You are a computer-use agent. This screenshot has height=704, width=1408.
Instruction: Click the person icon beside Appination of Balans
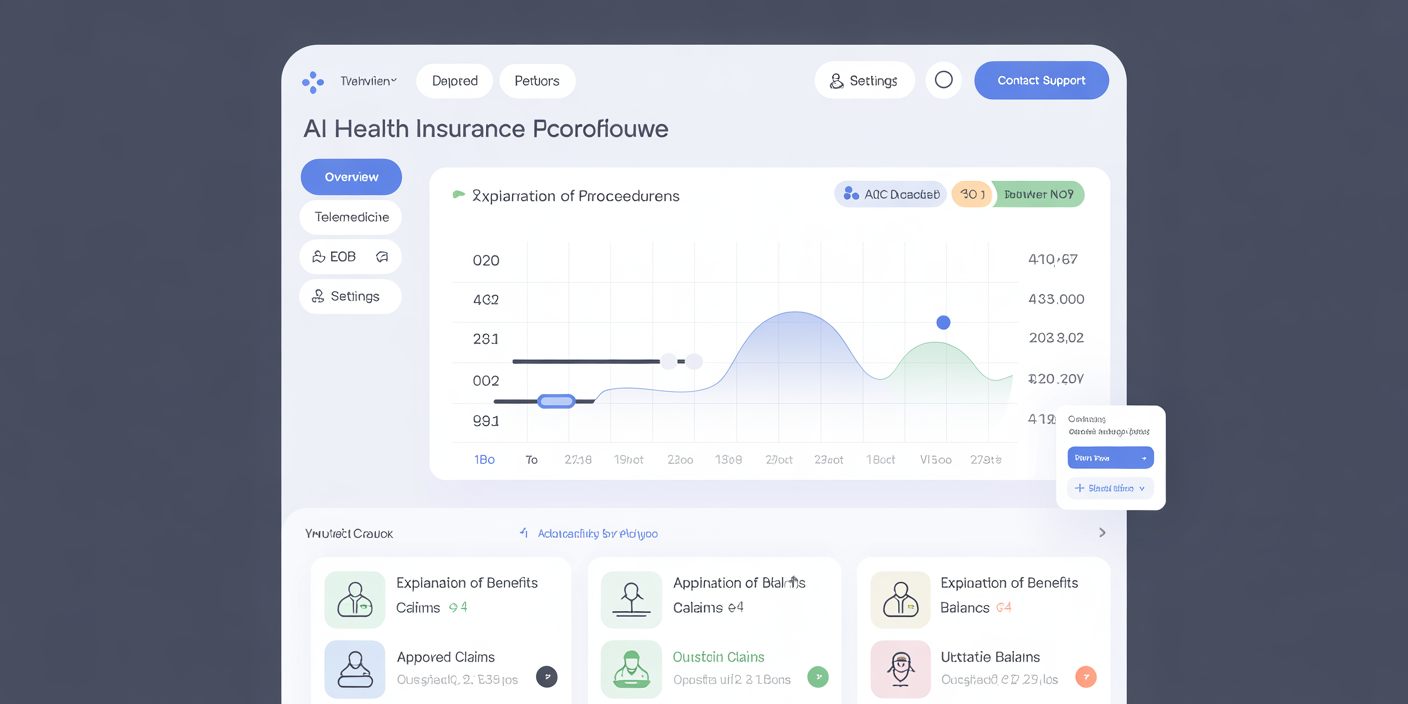631,600
